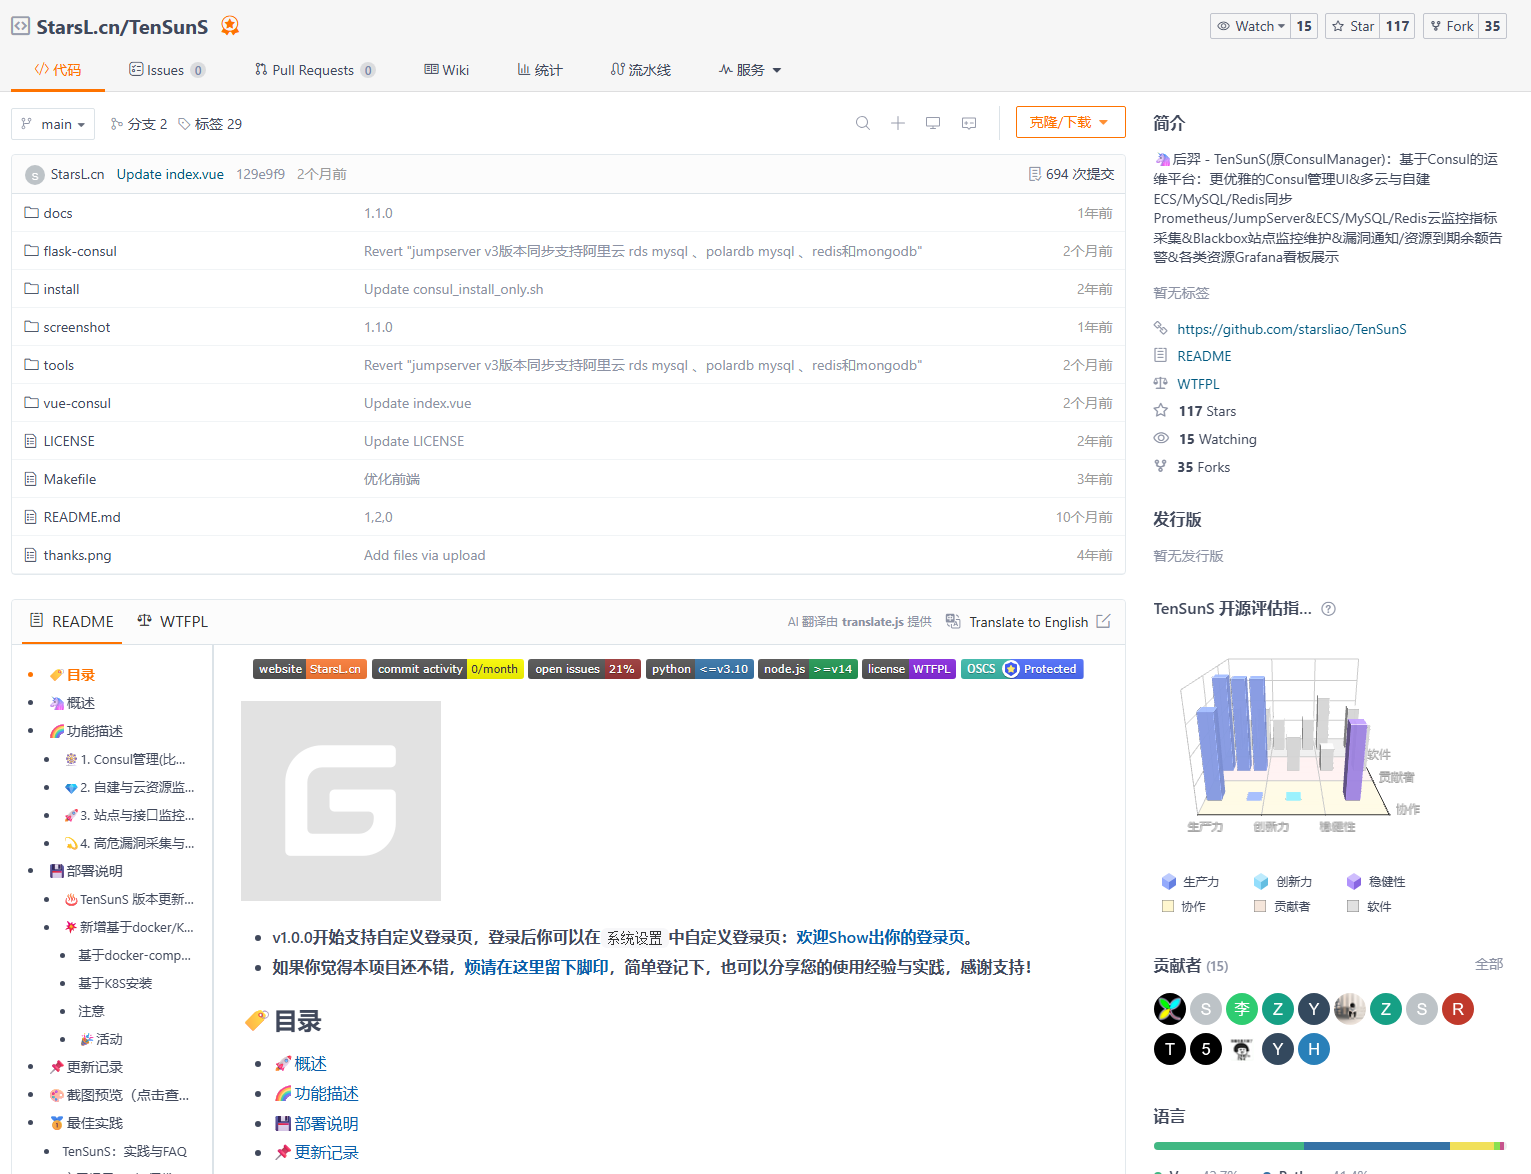1531x1174 pixels.
Task: Click the python <=v3.10 badge
Action: 700,669
